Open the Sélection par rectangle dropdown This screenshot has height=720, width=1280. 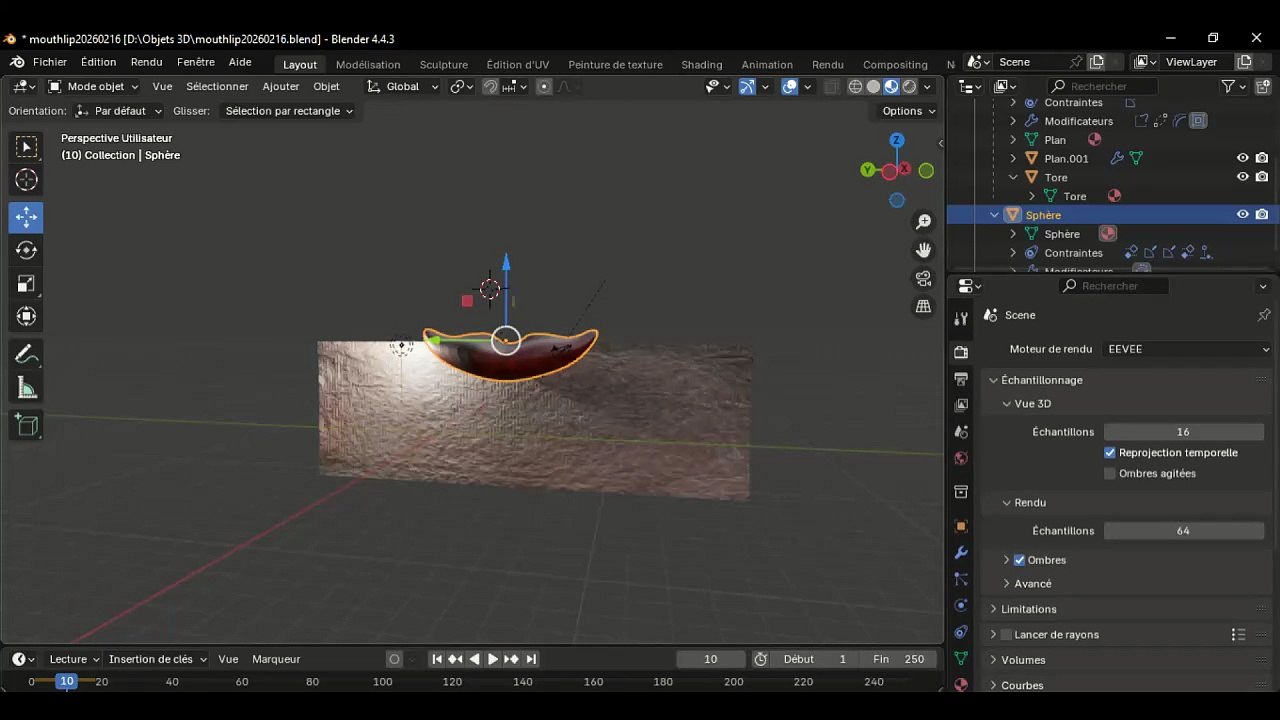[x=288, y=111]
